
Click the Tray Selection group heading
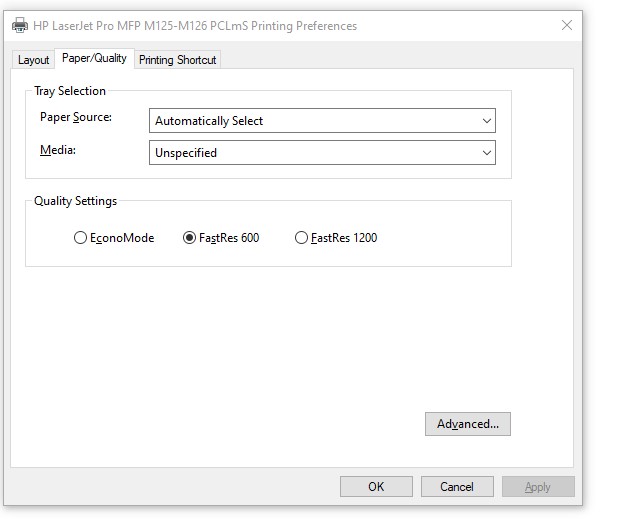coord(70,91)
